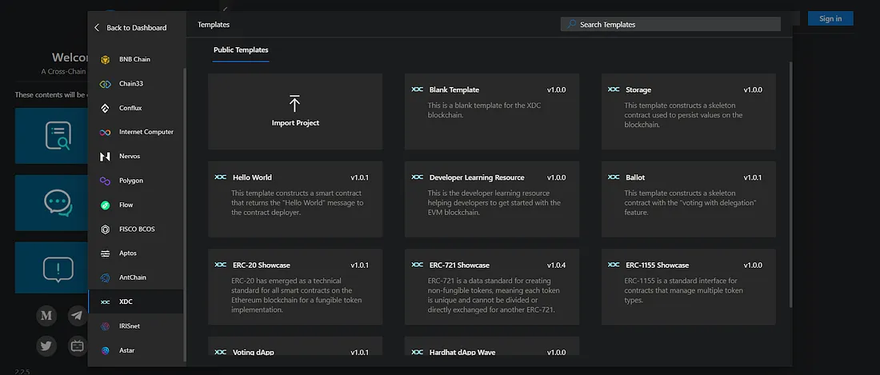Open the Medium icon in background window
Image resolution: width=880 pixels, height=375 pixels.
(47, 316)
